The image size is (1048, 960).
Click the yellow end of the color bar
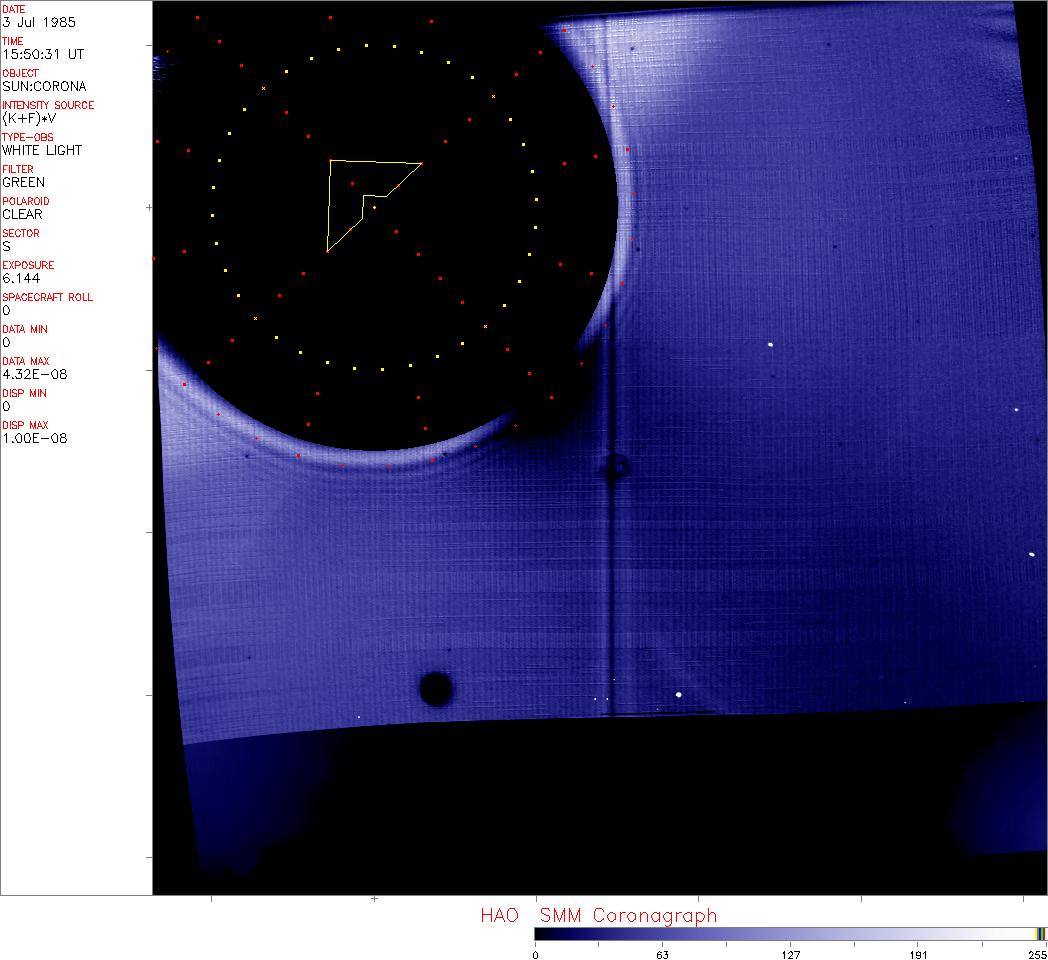pyautogui.click(x=1040, y=933)
